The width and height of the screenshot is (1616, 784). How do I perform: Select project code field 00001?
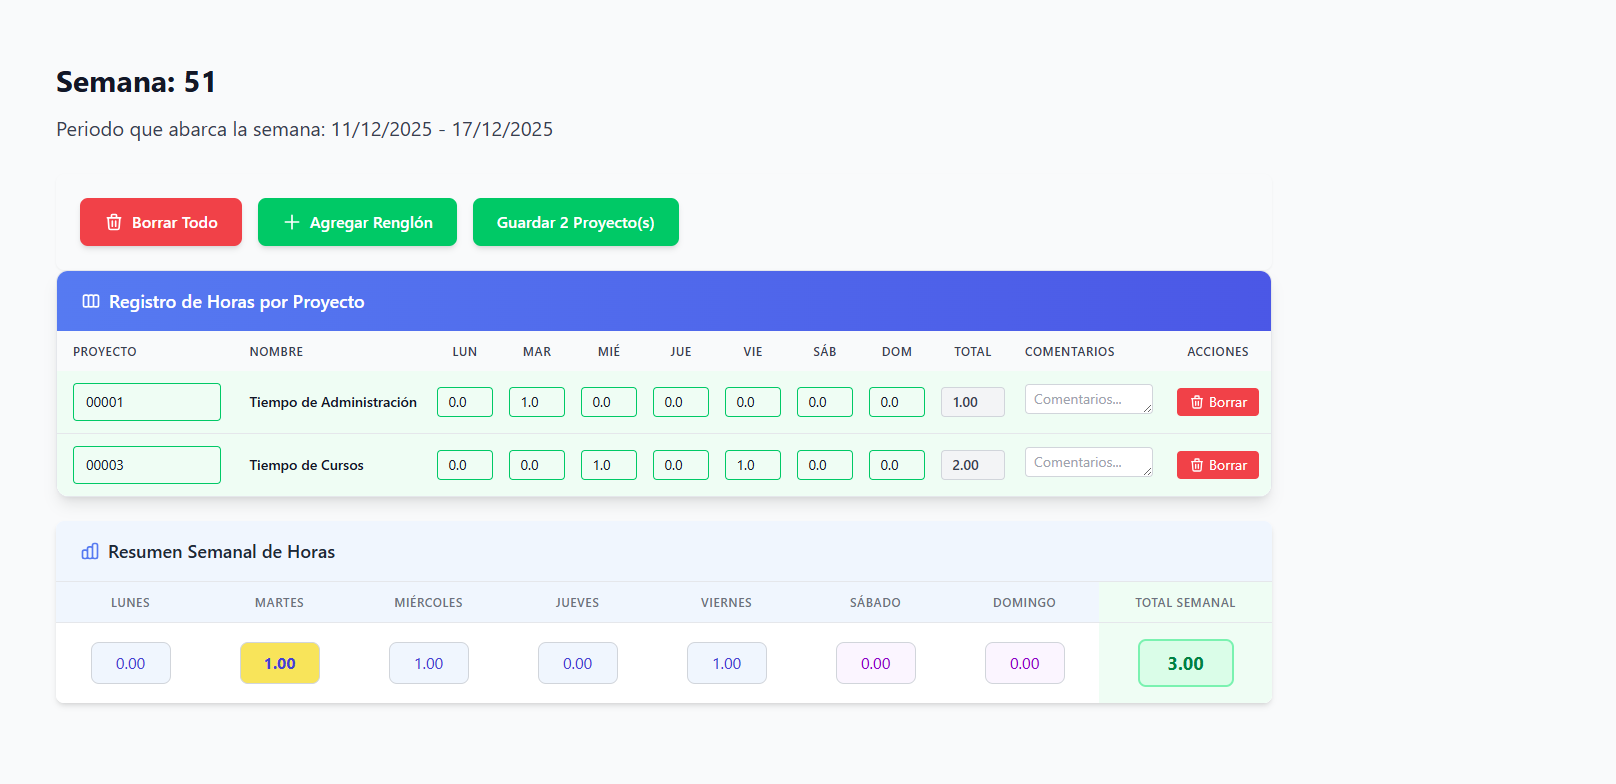(147, 402)
